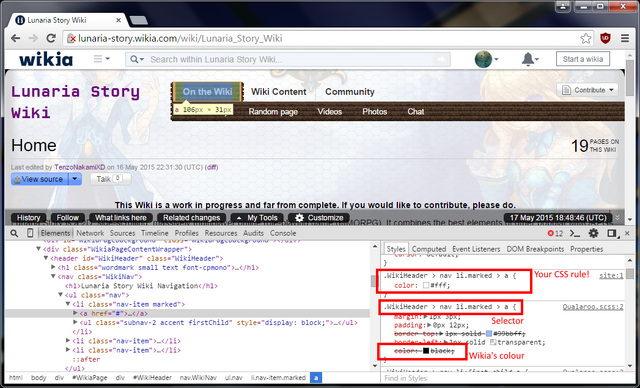Expand the a href="#" element node

click(75, 313)
